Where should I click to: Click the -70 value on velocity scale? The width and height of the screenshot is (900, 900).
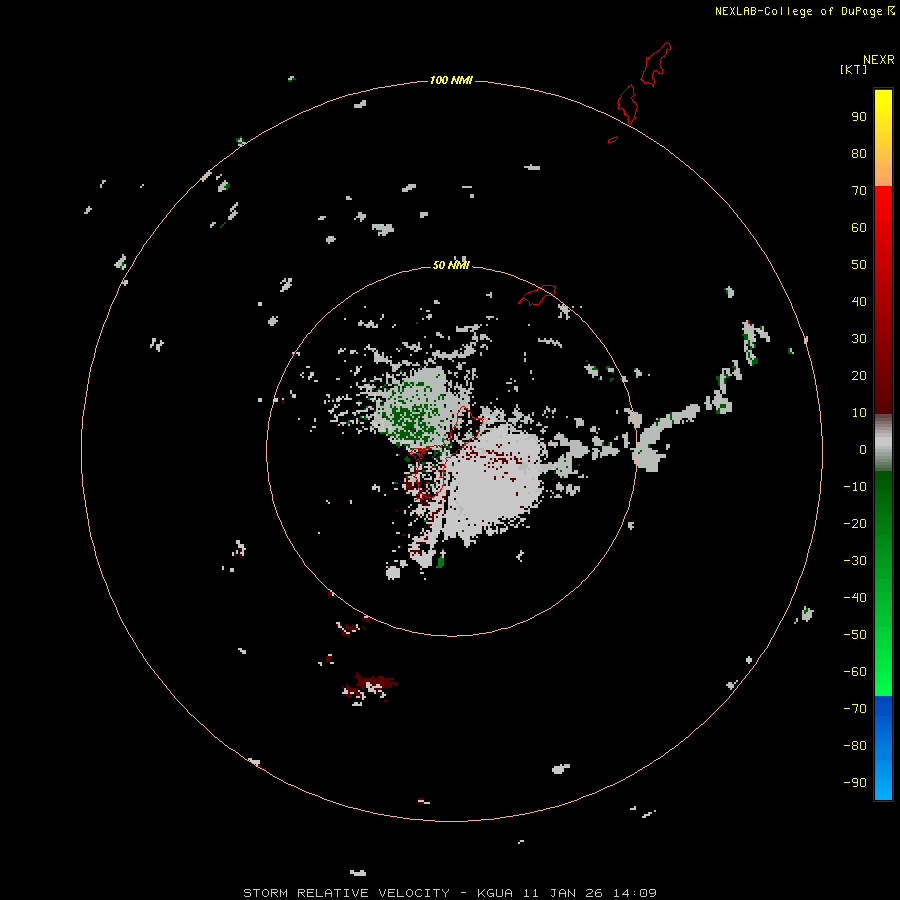coord(855,709)
